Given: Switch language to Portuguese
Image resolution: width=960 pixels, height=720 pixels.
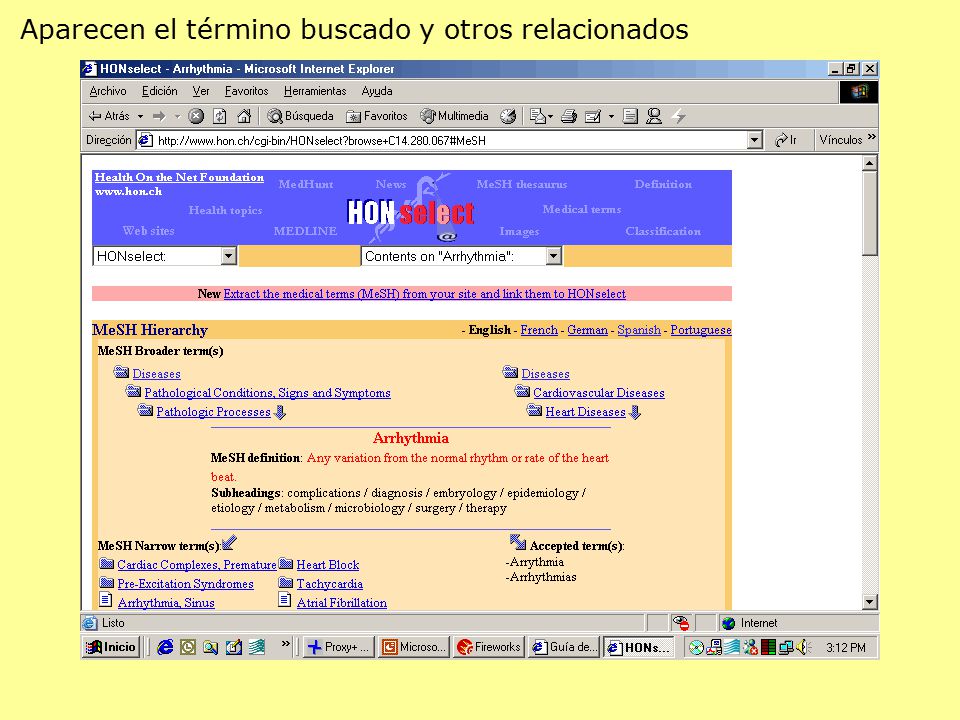Looking at the screenshot, I should (700, 330).
